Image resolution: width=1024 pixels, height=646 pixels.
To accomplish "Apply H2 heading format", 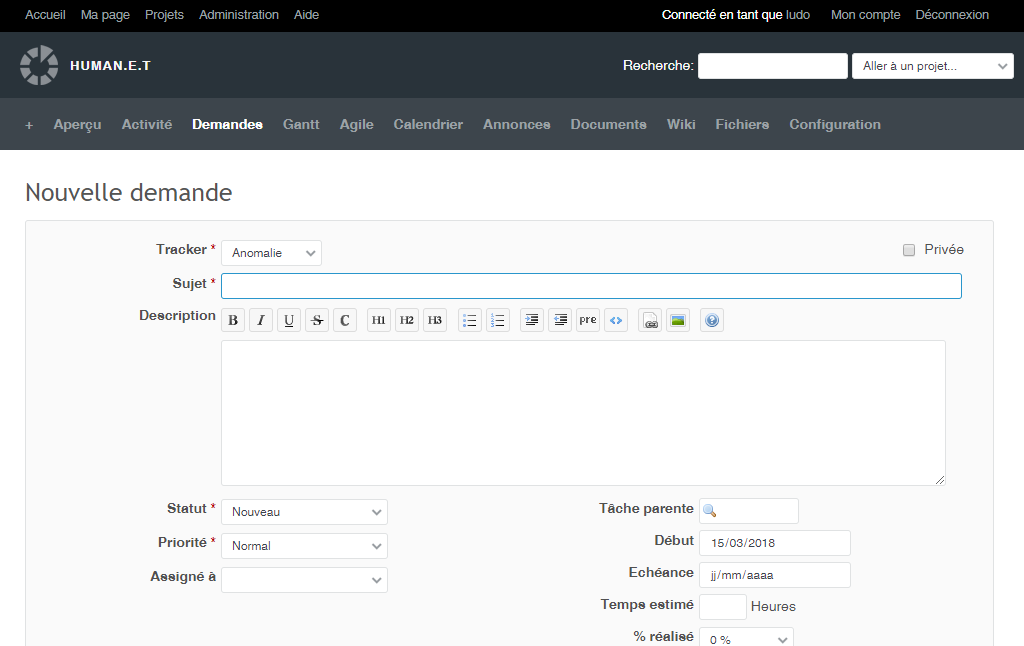I will (407, 320).
